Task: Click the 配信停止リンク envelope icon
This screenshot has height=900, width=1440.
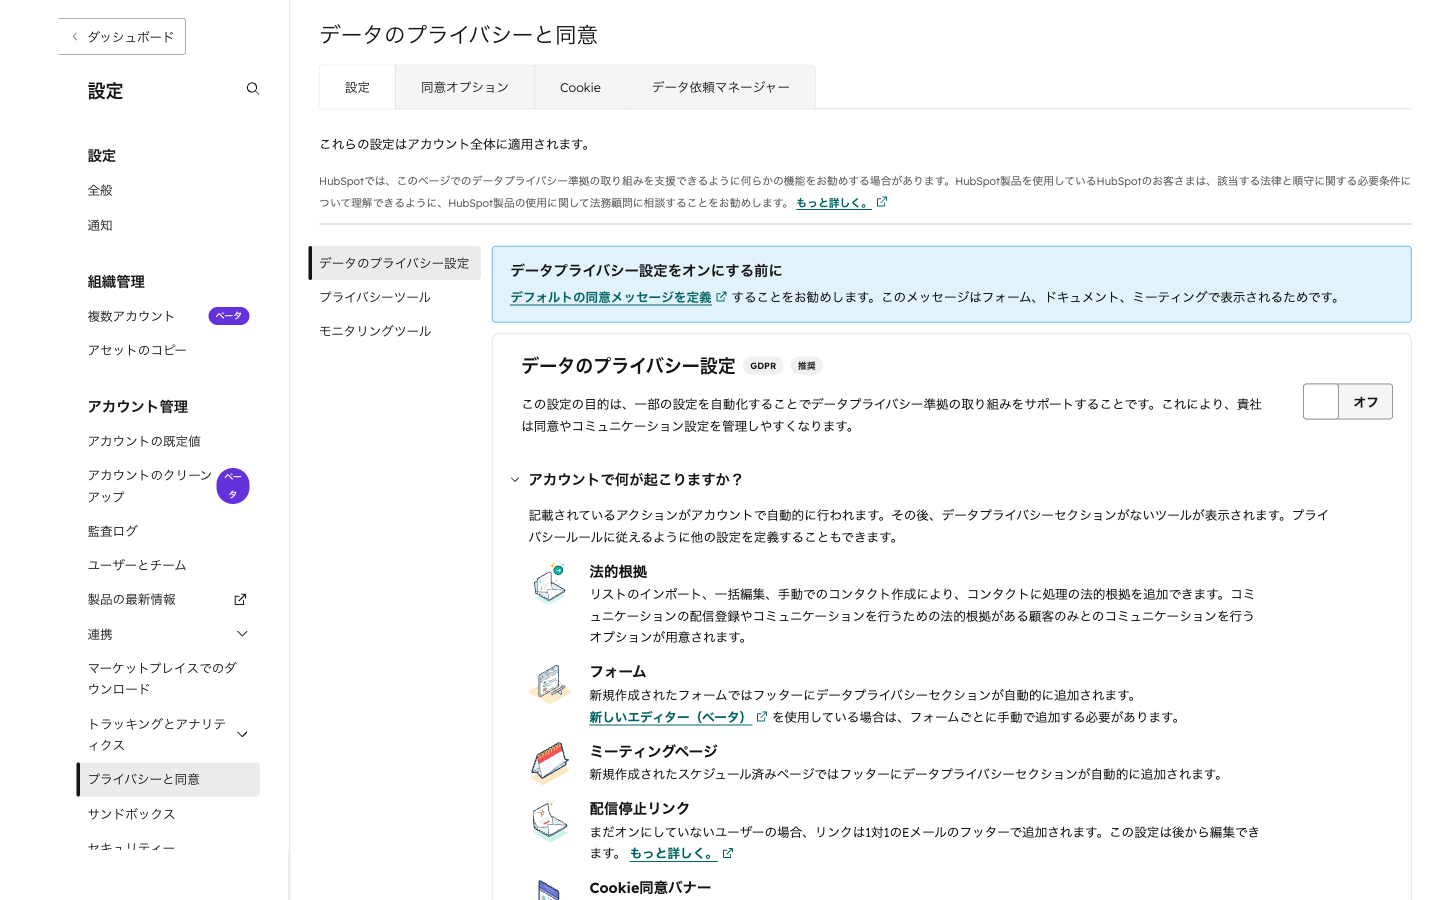Action: 549,821
